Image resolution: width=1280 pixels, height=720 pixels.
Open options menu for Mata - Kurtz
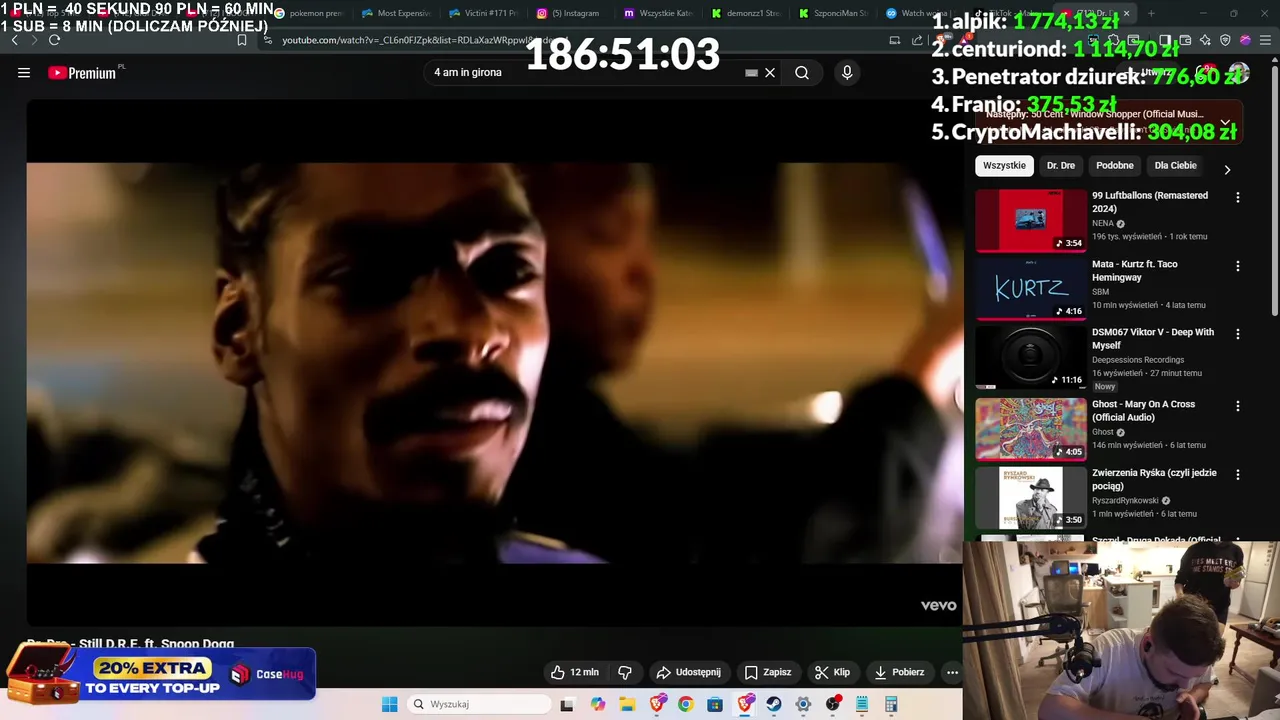(1238, 266)
